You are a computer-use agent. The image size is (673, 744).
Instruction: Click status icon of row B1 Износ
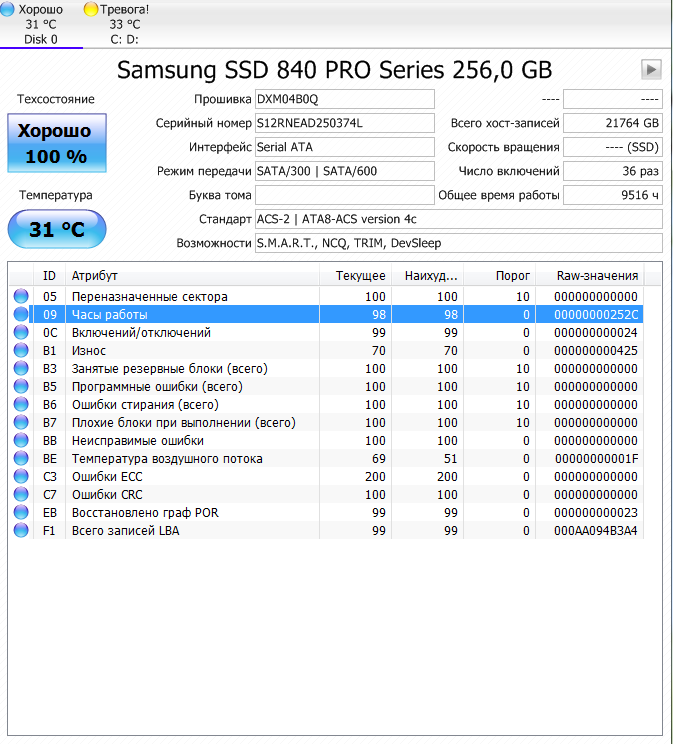click(x=21, y=350)
